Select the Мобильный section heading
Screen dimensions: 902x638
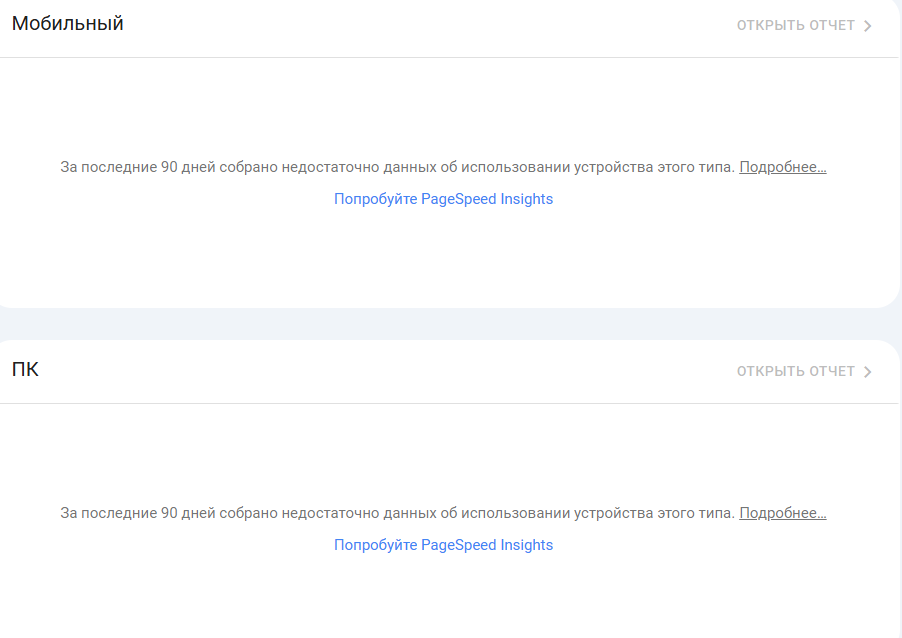click(x=67, y=24)
